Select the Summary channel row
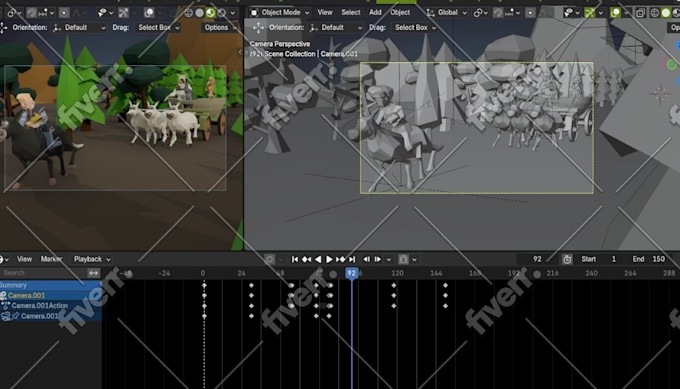 click(x=51, y=285)
